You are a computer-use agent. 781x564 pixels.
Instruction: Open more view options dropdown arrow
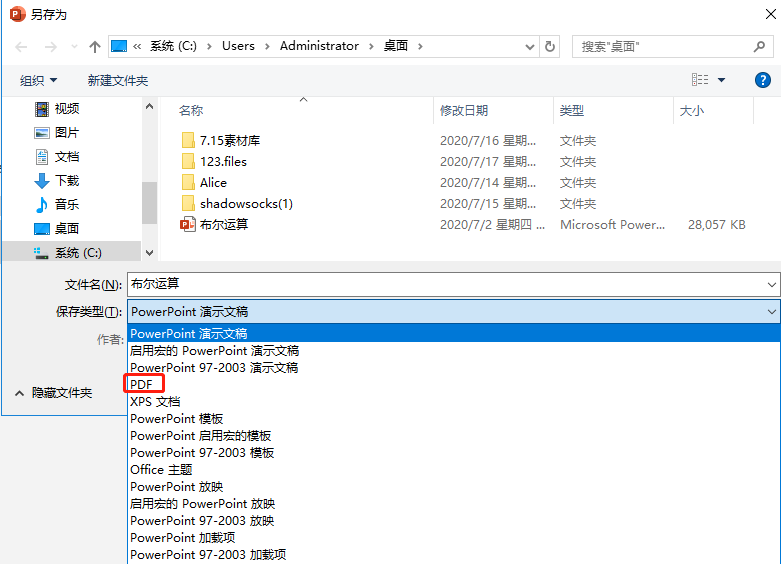(721, 80)
